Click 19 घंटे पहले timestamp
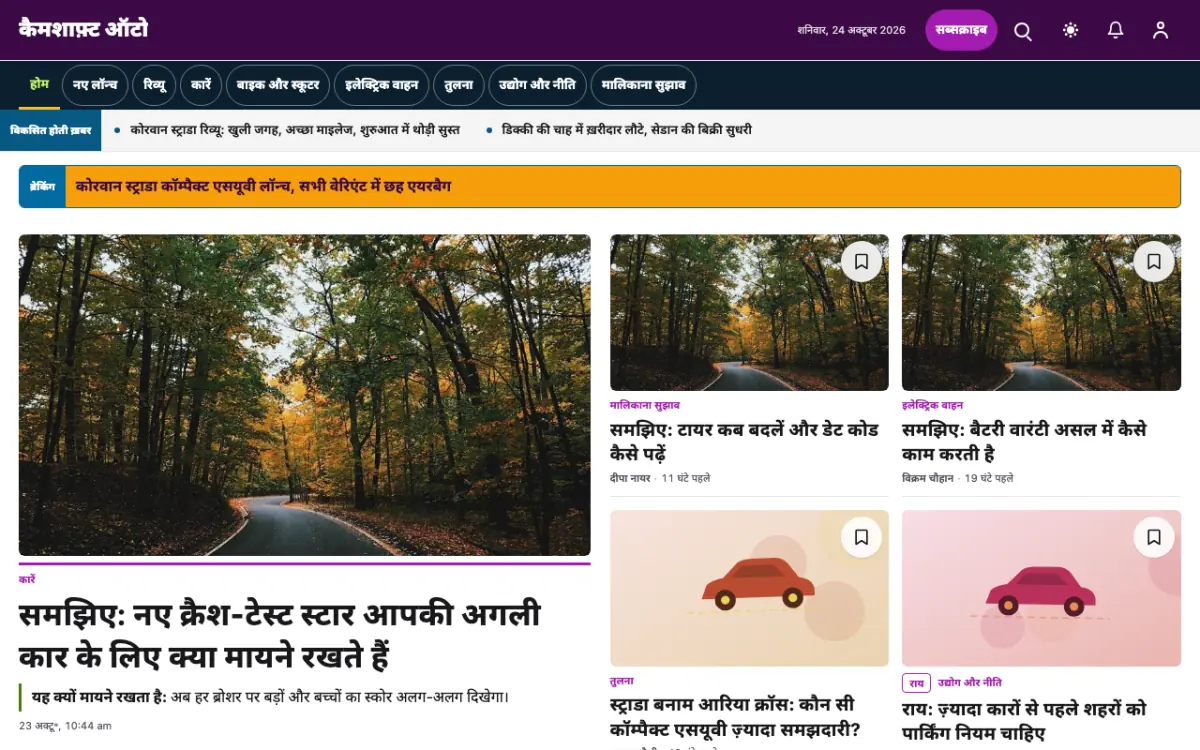This screenshot has height=750, width=1200. [989, 478]
